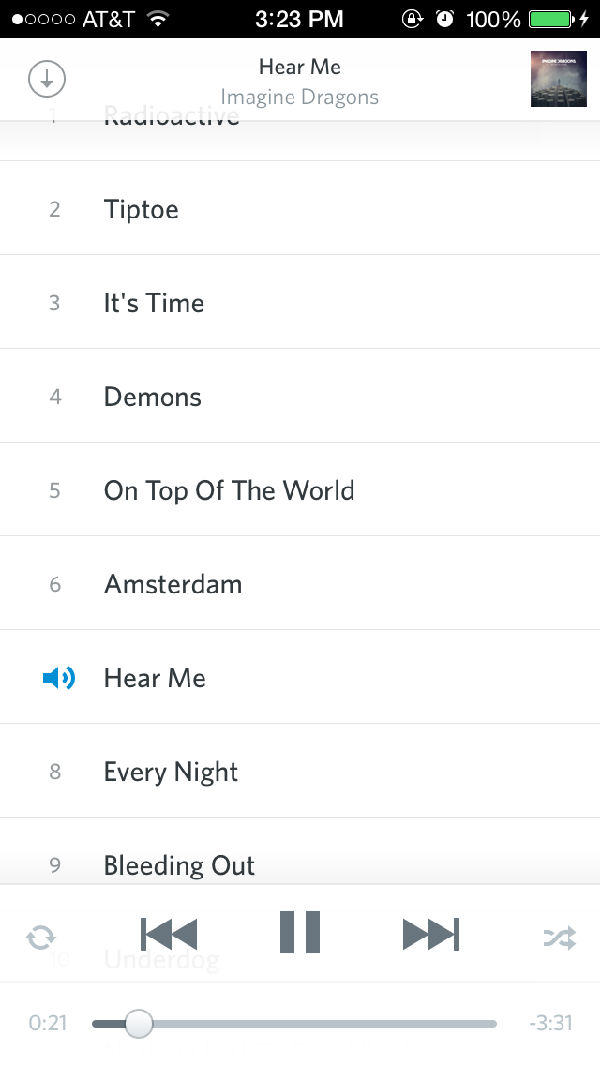
Task: Skip to the next track
Action: [431, 934]
